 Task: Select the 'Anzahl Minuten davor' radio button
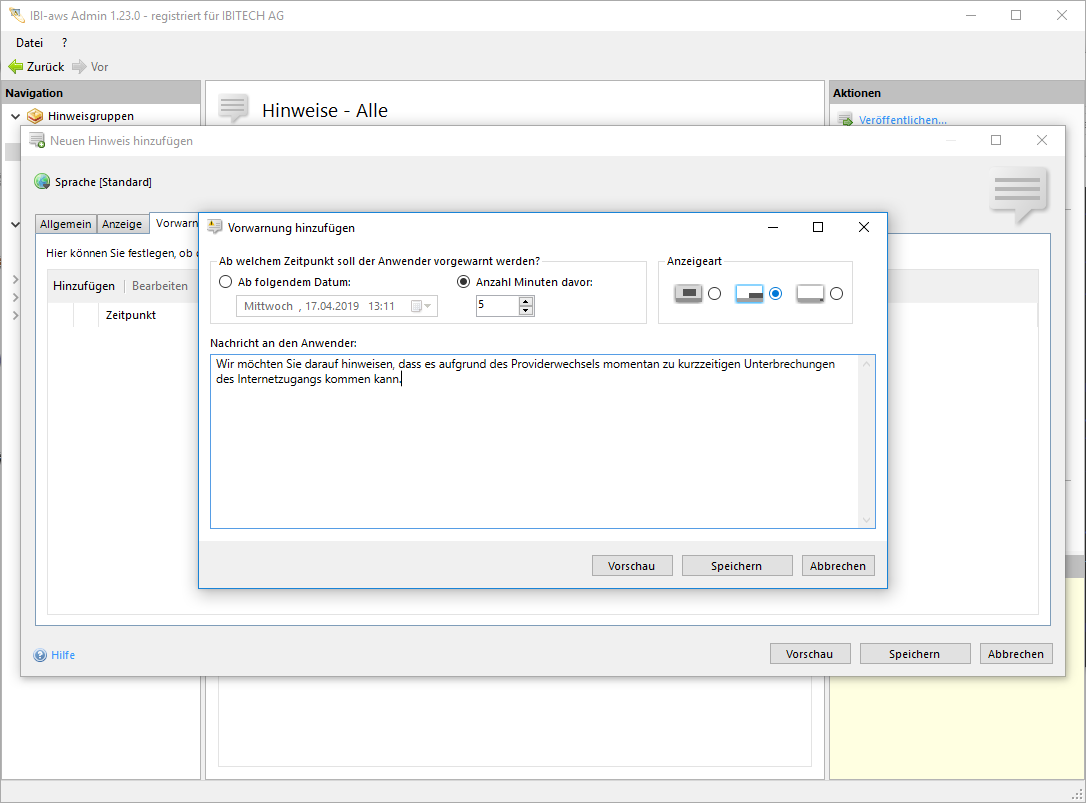coord(463,282)
